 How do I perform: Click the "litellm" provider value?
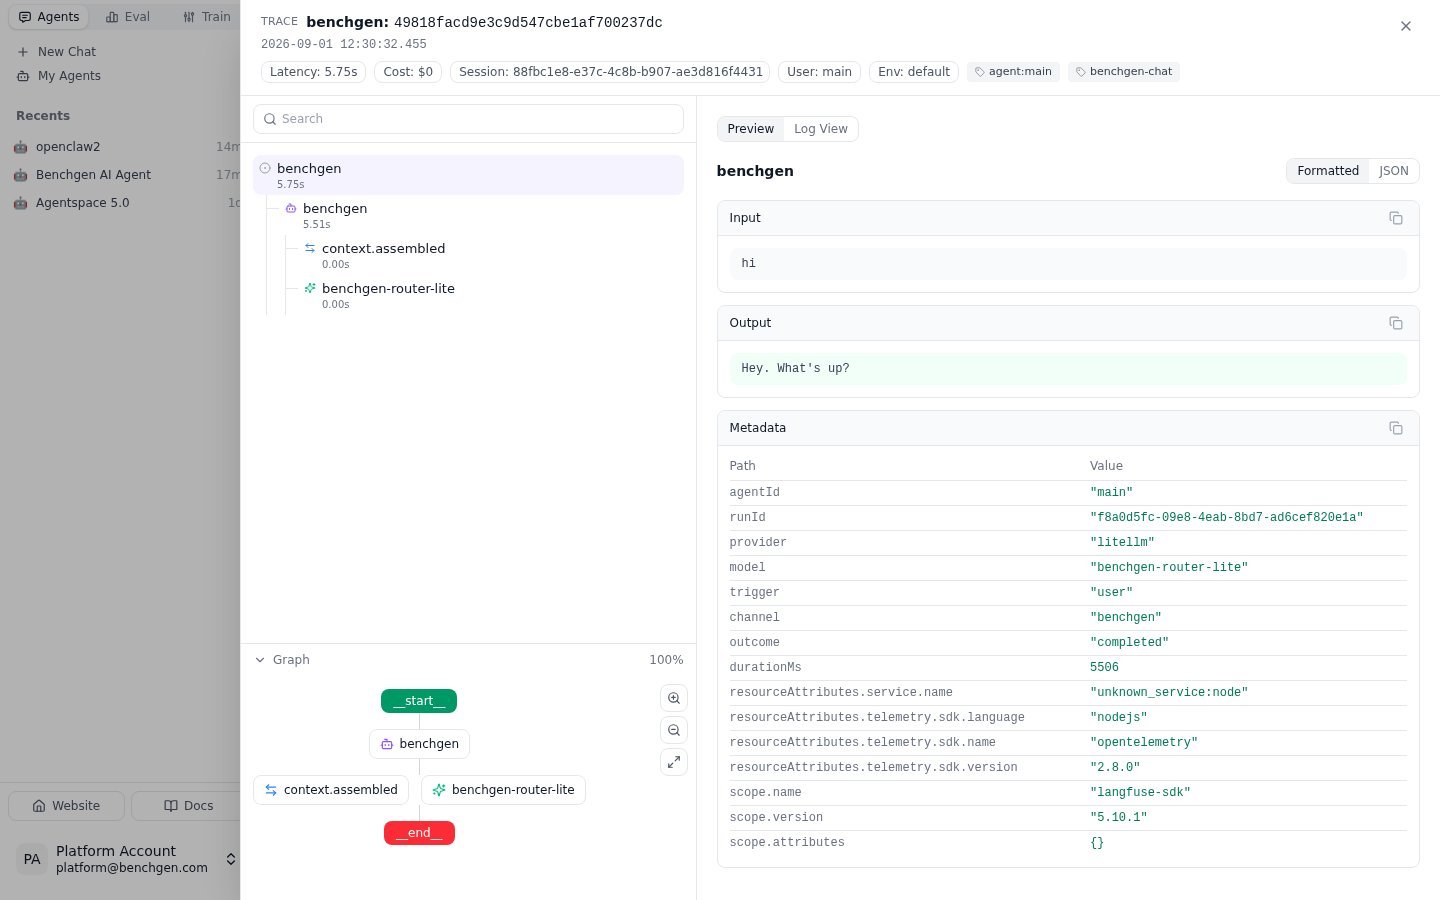pyautogui.click(x=1122, y=542)
